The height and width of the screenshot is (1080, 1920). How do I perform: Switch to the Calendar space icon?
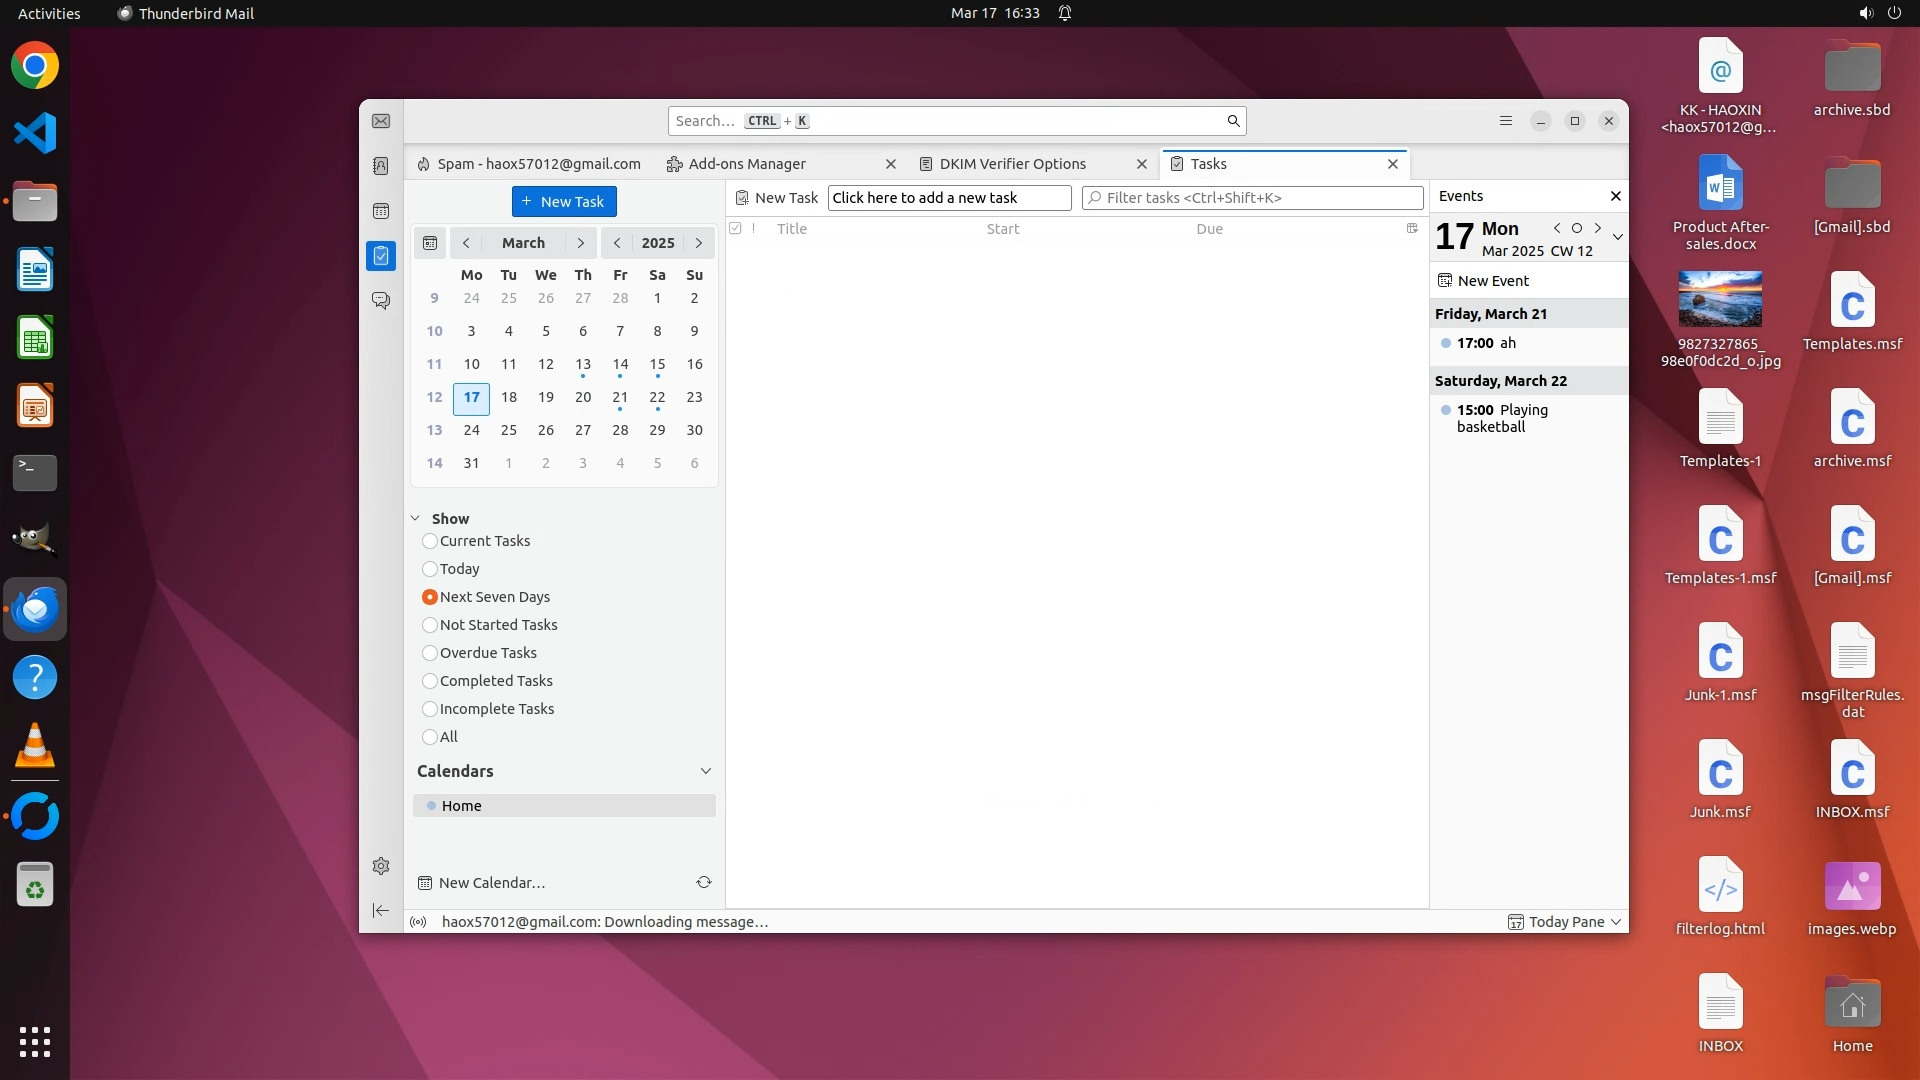[381, 211]
